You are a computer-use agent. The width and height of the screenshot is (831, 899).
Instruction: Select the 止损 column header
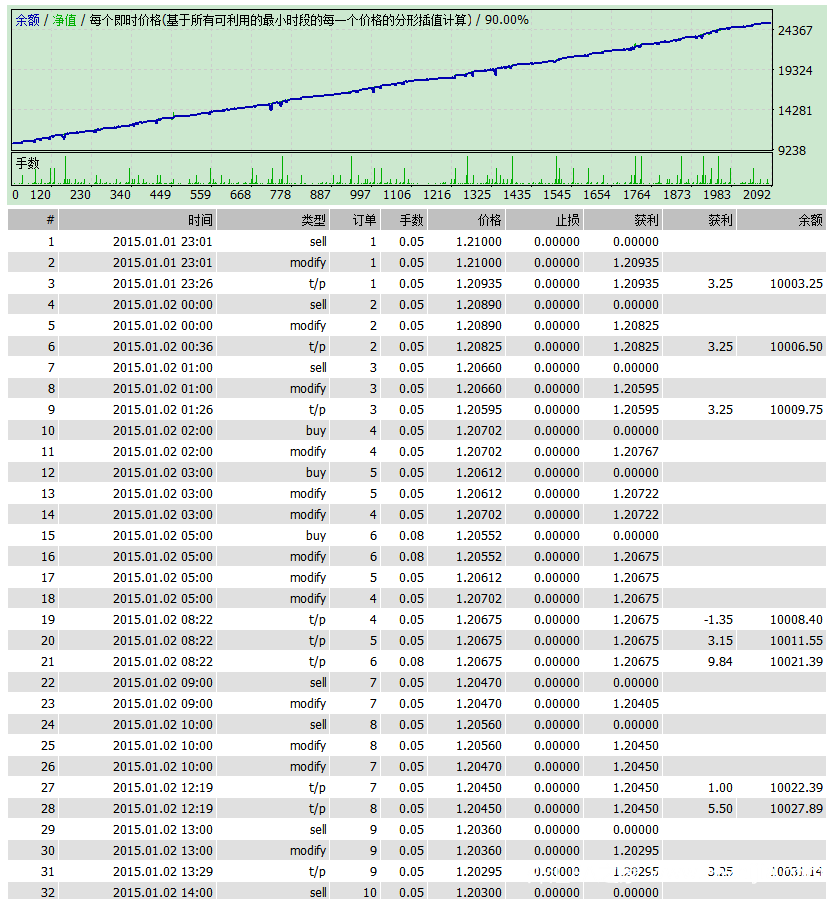coord(567,220)
